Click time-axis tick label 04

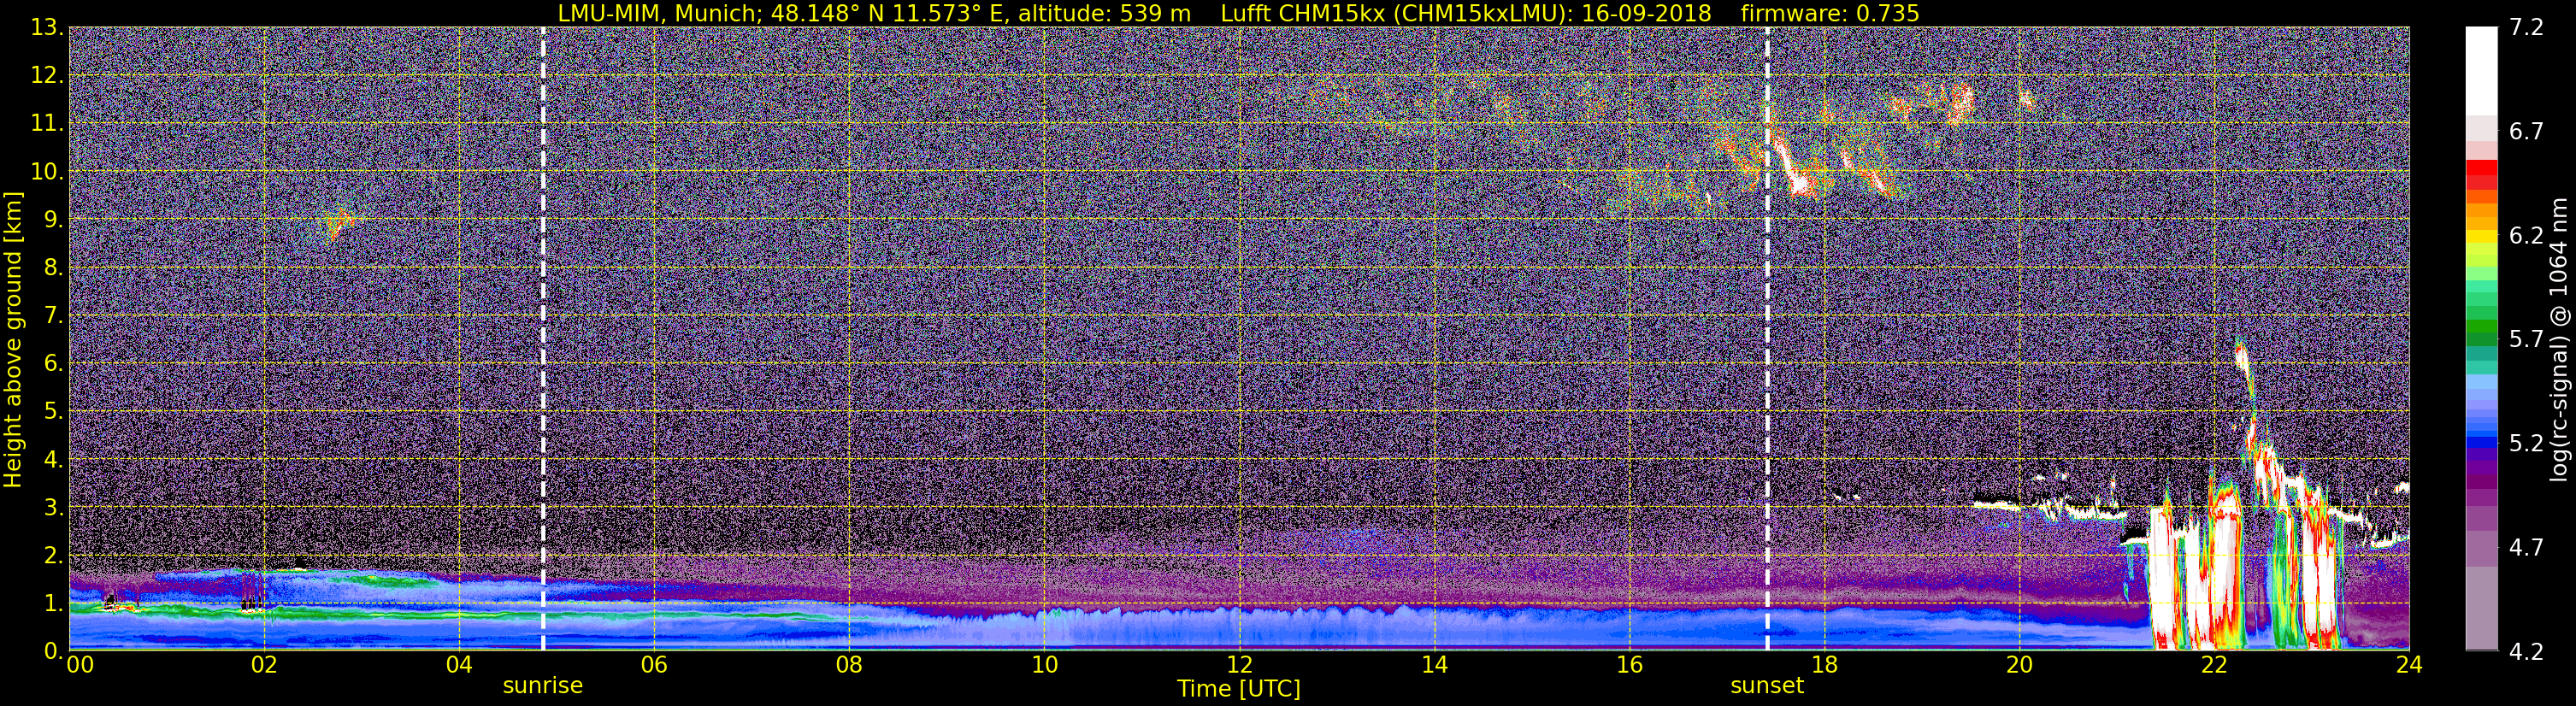459,666
